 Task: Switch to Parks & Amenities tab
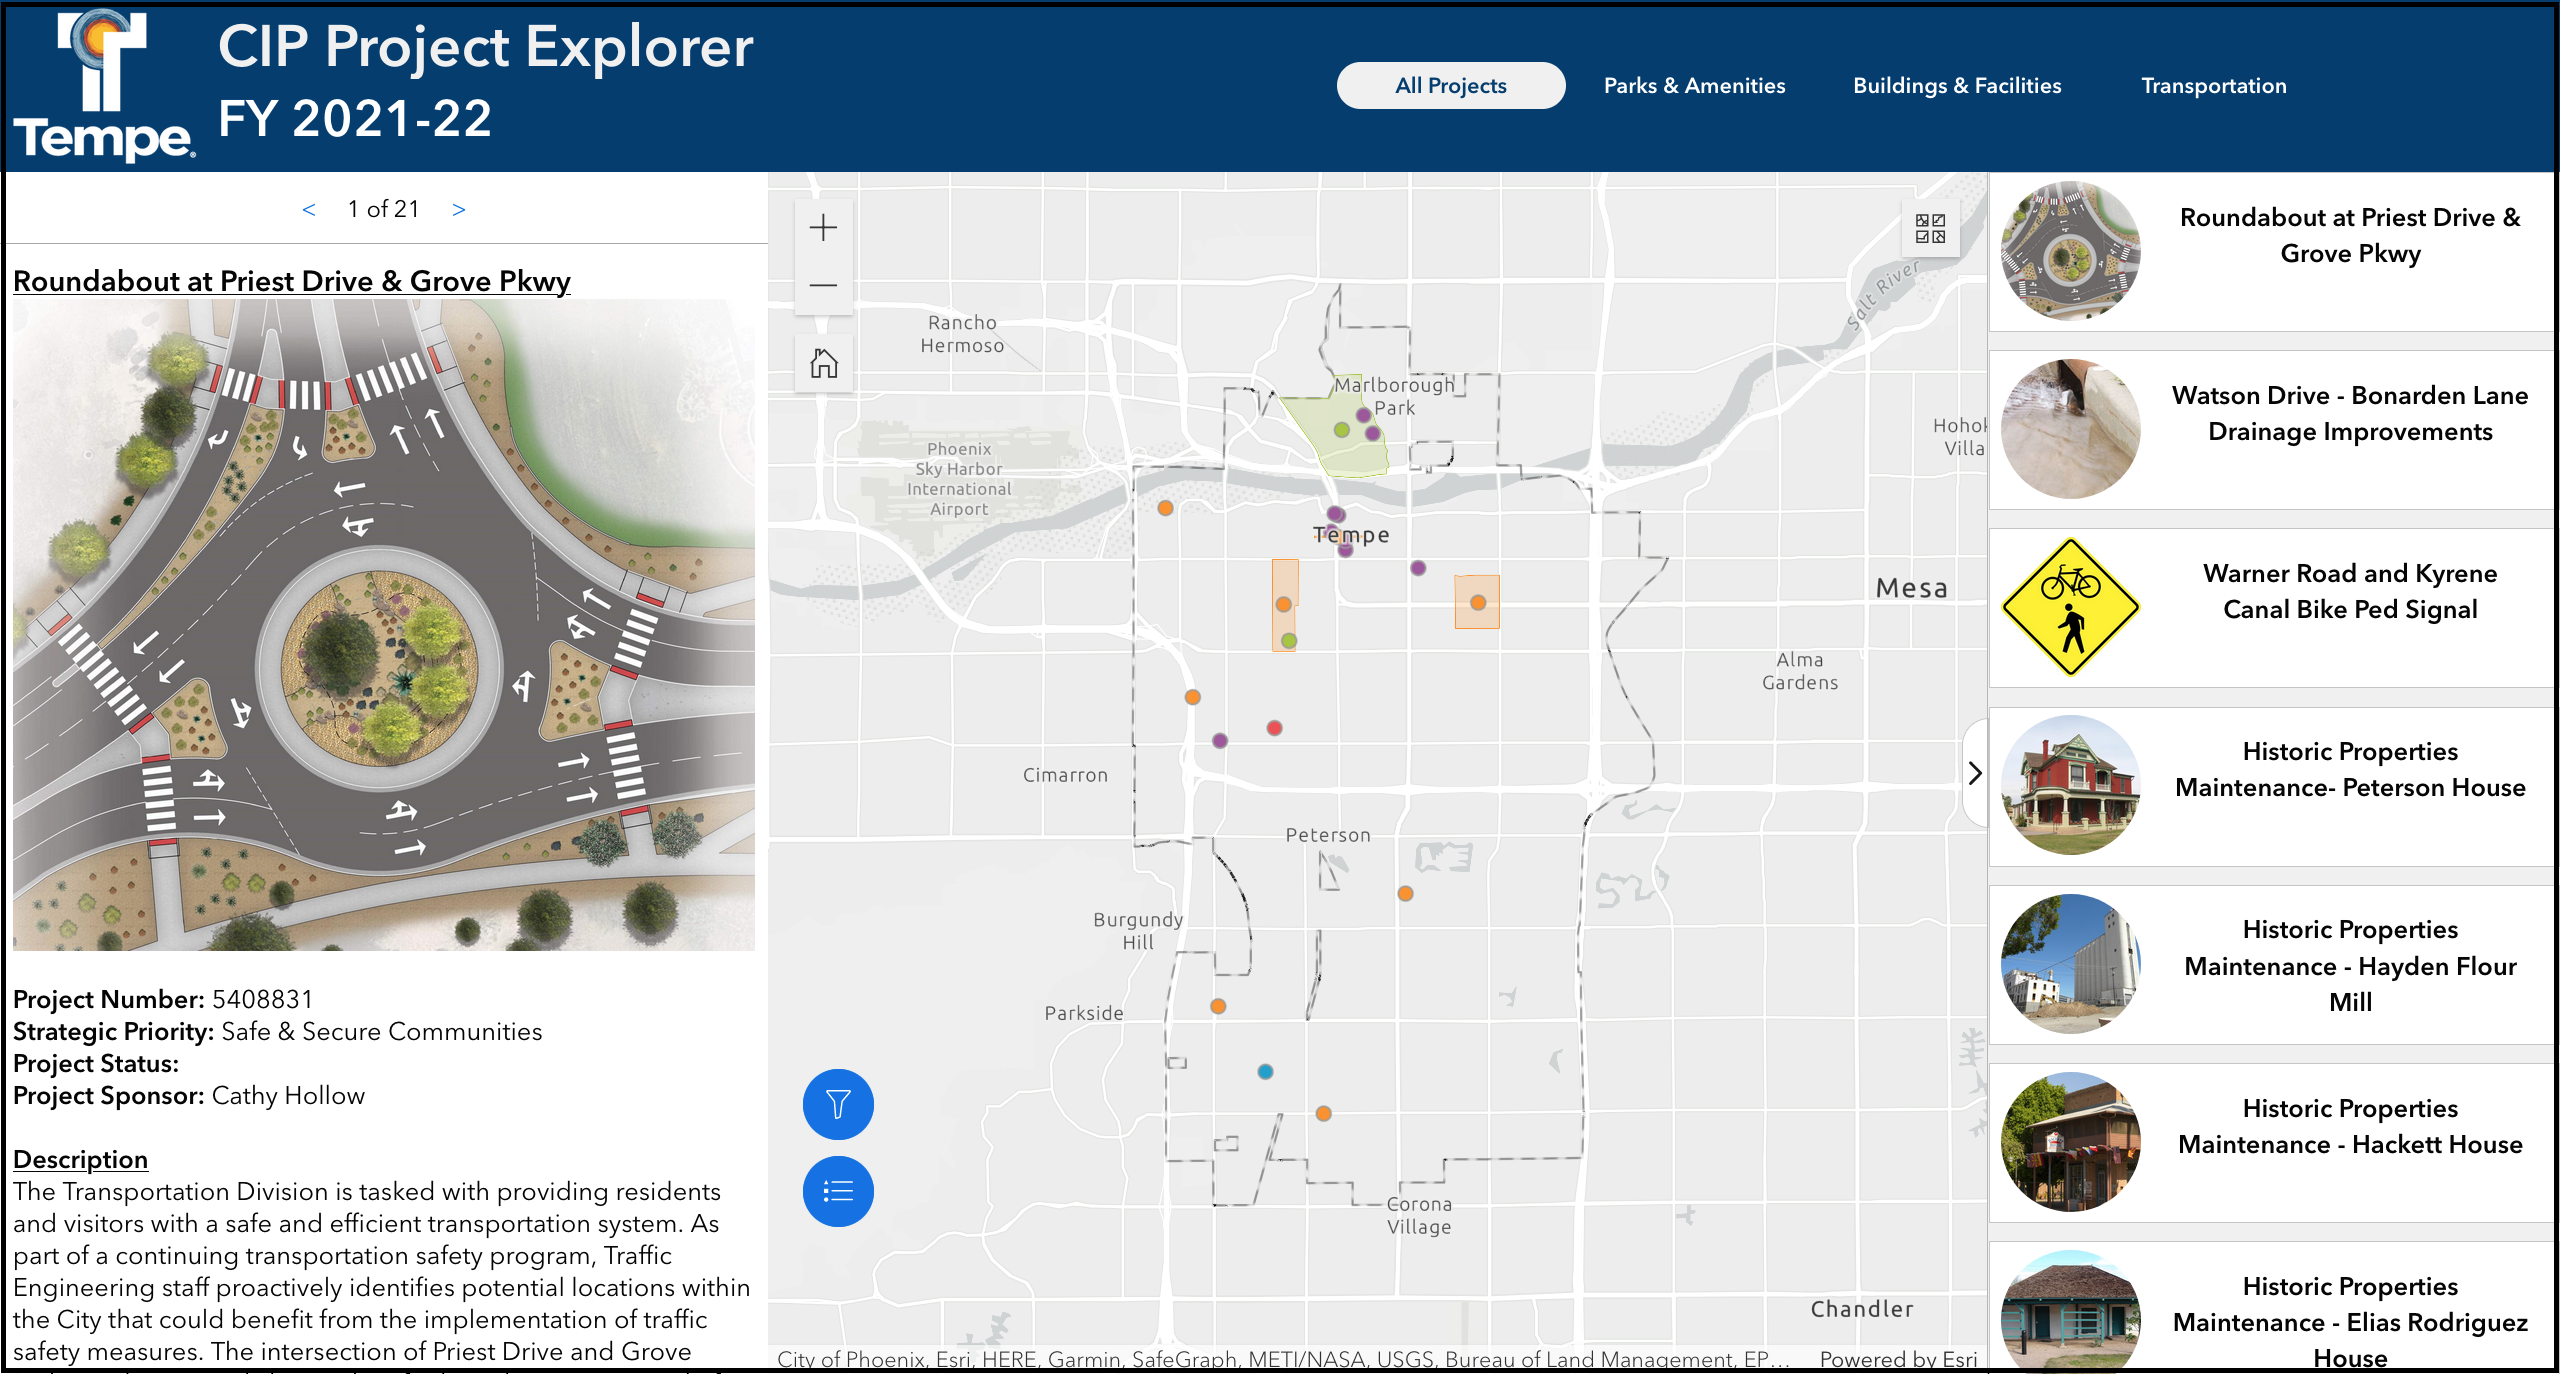click(x=1694, y=86)
